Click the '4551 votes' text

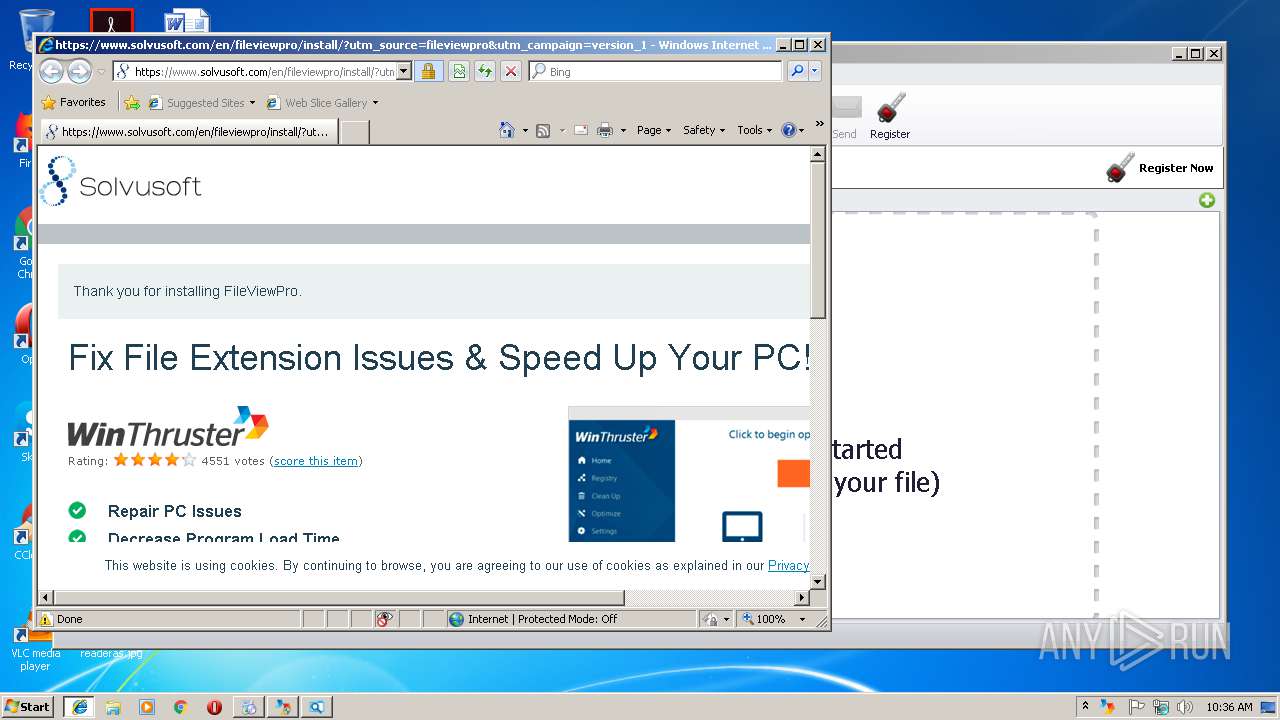(233, 461)
